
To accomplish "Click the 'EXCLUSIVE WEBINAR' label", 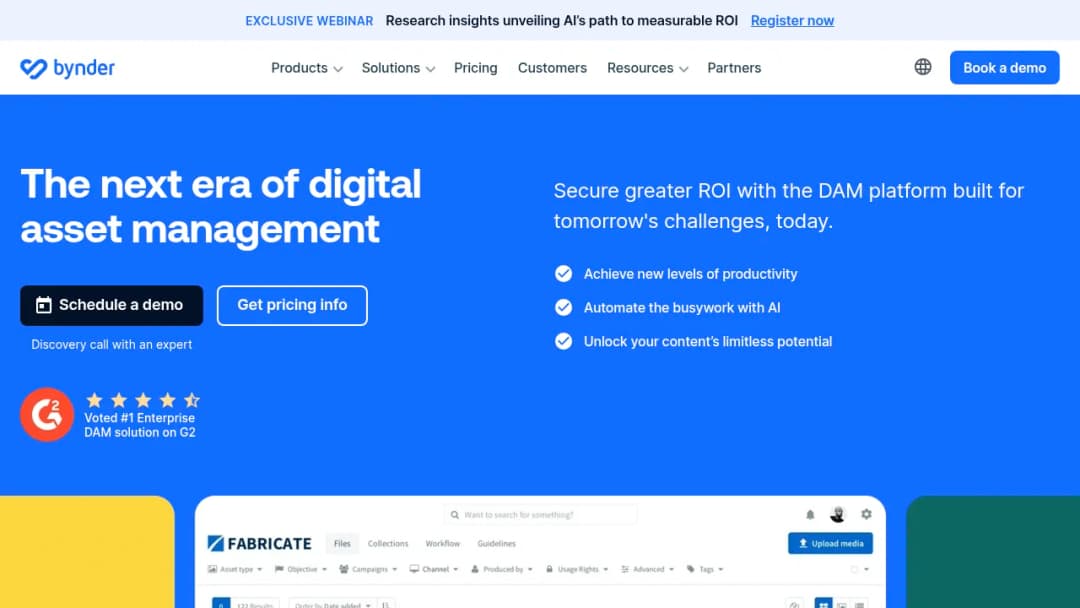I will [x=309, y=21].
